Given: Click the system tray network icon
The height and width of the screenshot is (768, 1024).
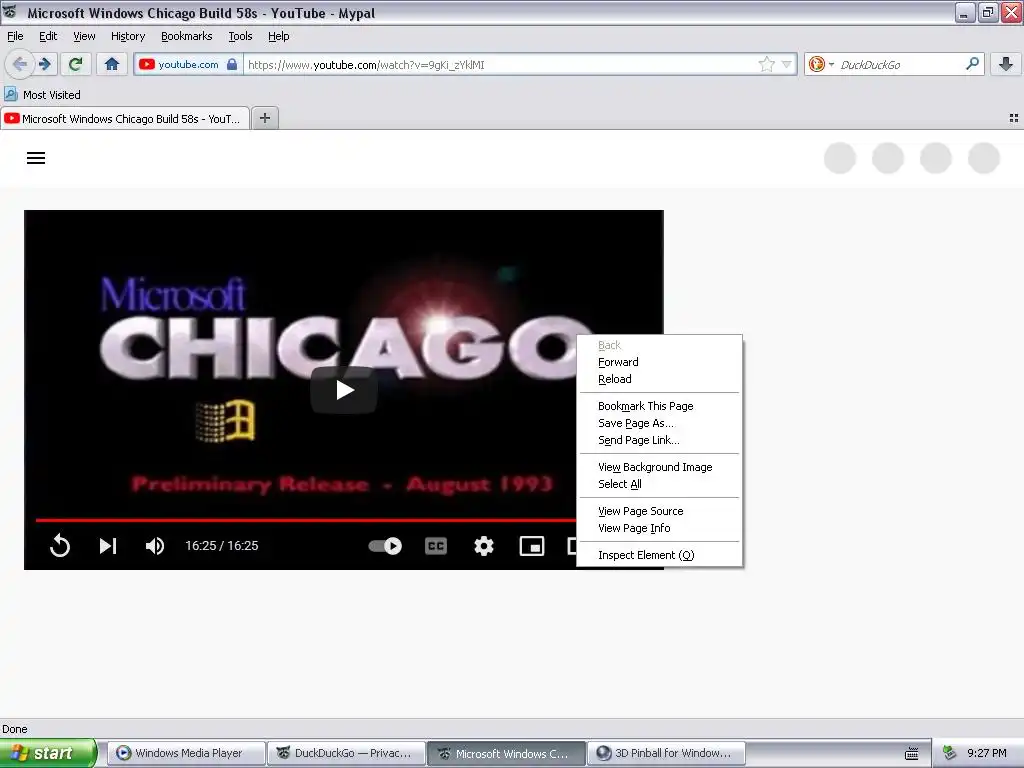Looking at the screenshot, I should point(950,753).
